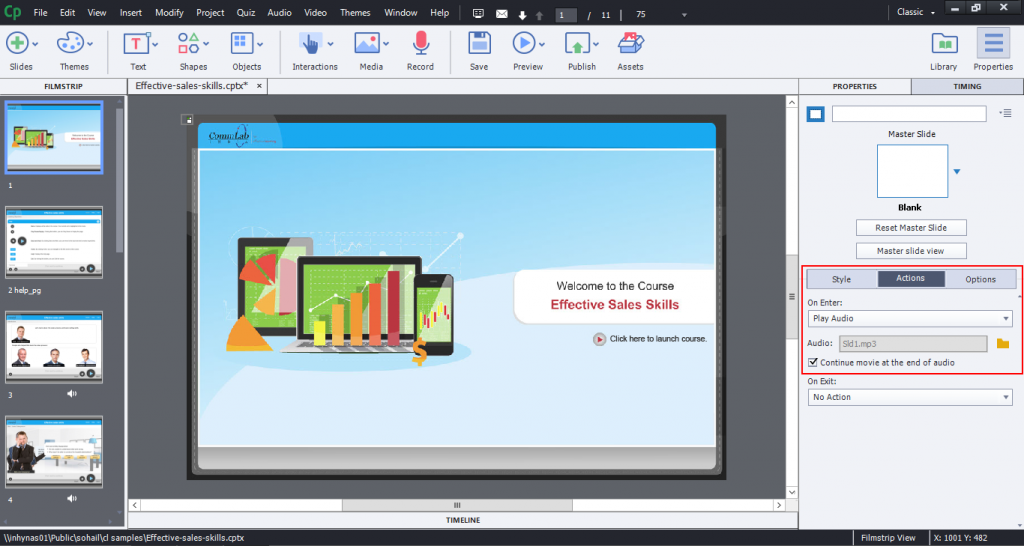1024x546 pixels.
Task: Select the Actions tab
Action: click(x=911, y=278)
